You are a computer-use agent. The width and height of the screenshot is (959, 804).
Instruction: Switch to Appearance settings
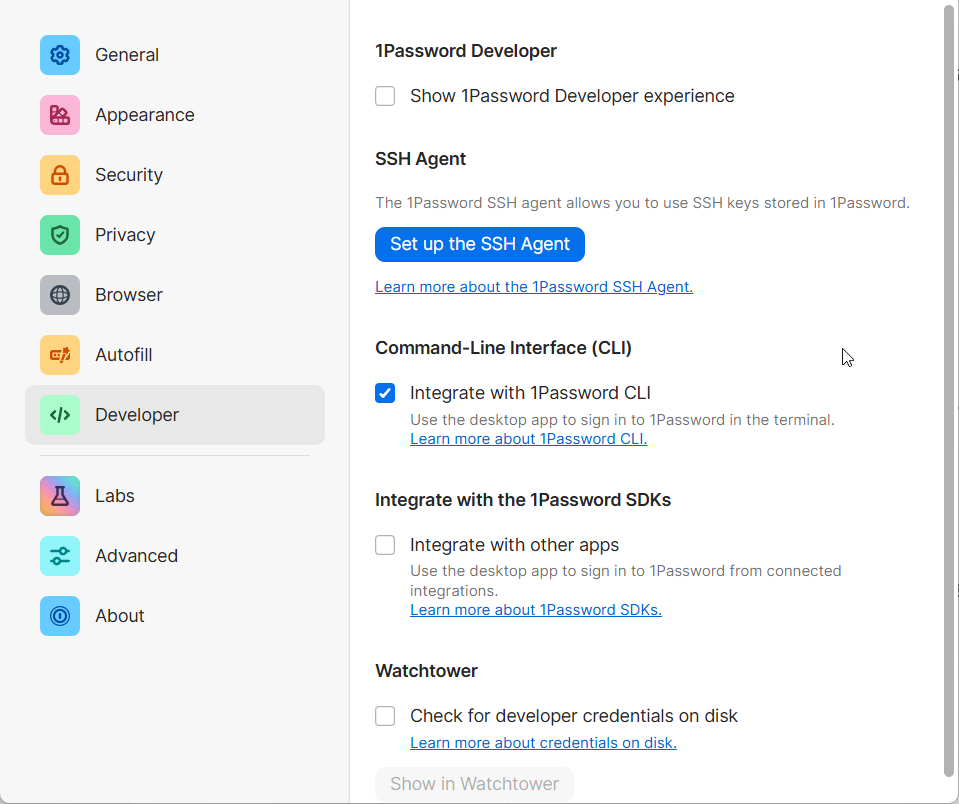tap(175, 115)
